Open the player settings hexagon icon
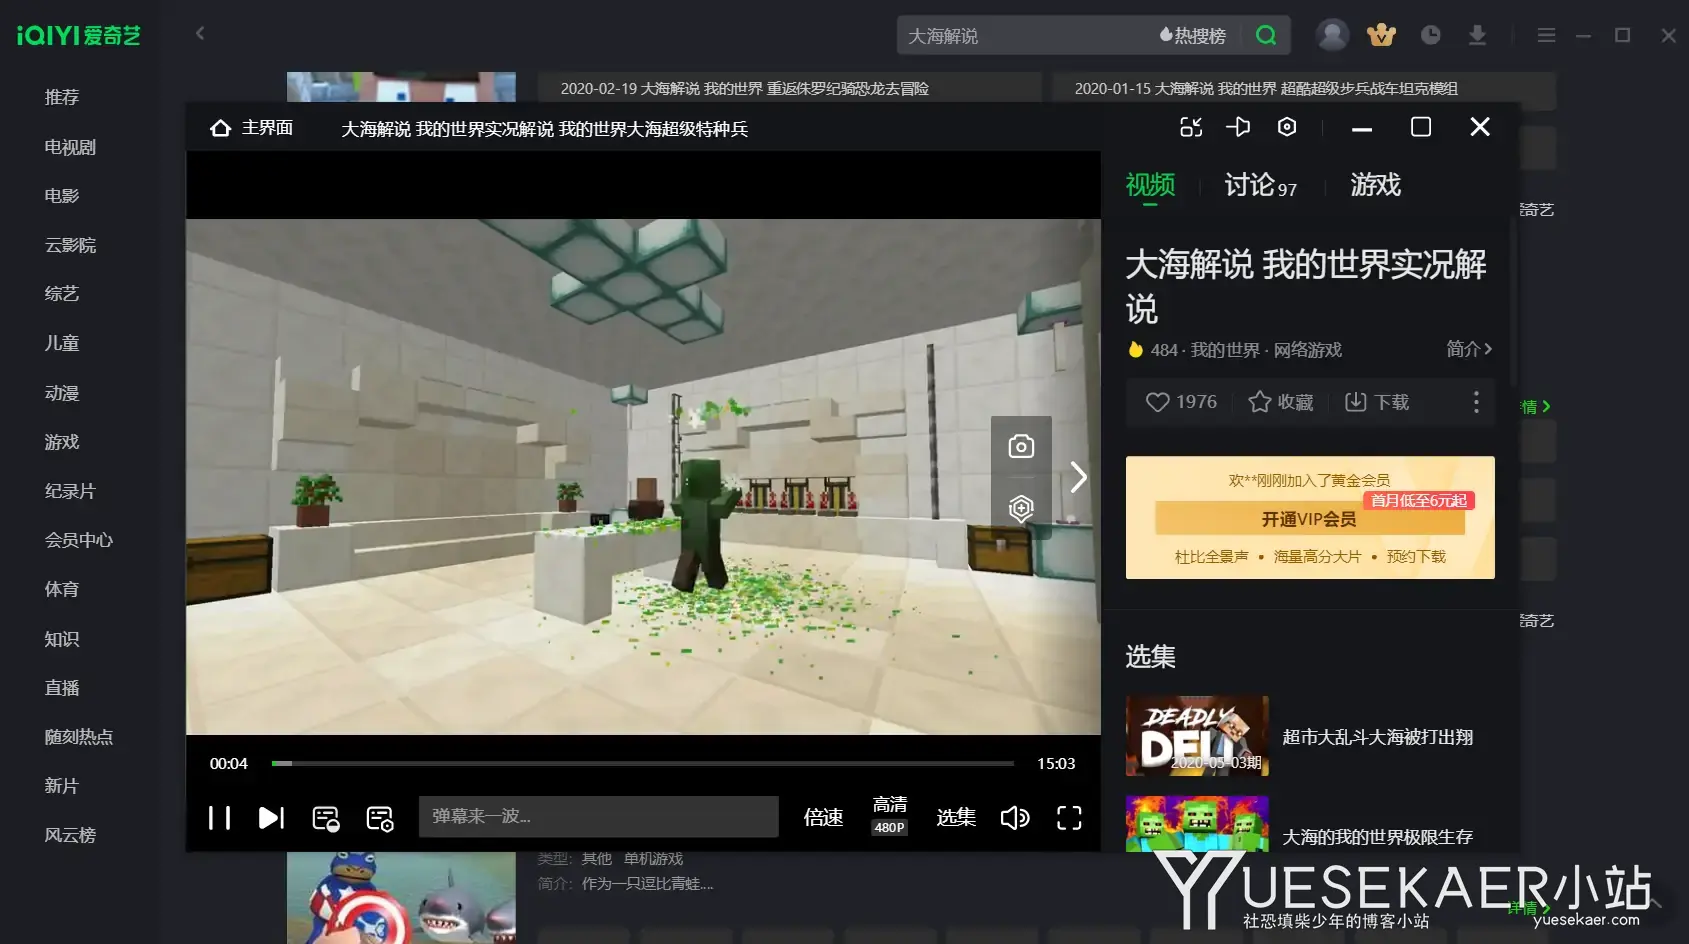The height and width of the screenshot is (944, 1689). tap(1287, 127)
